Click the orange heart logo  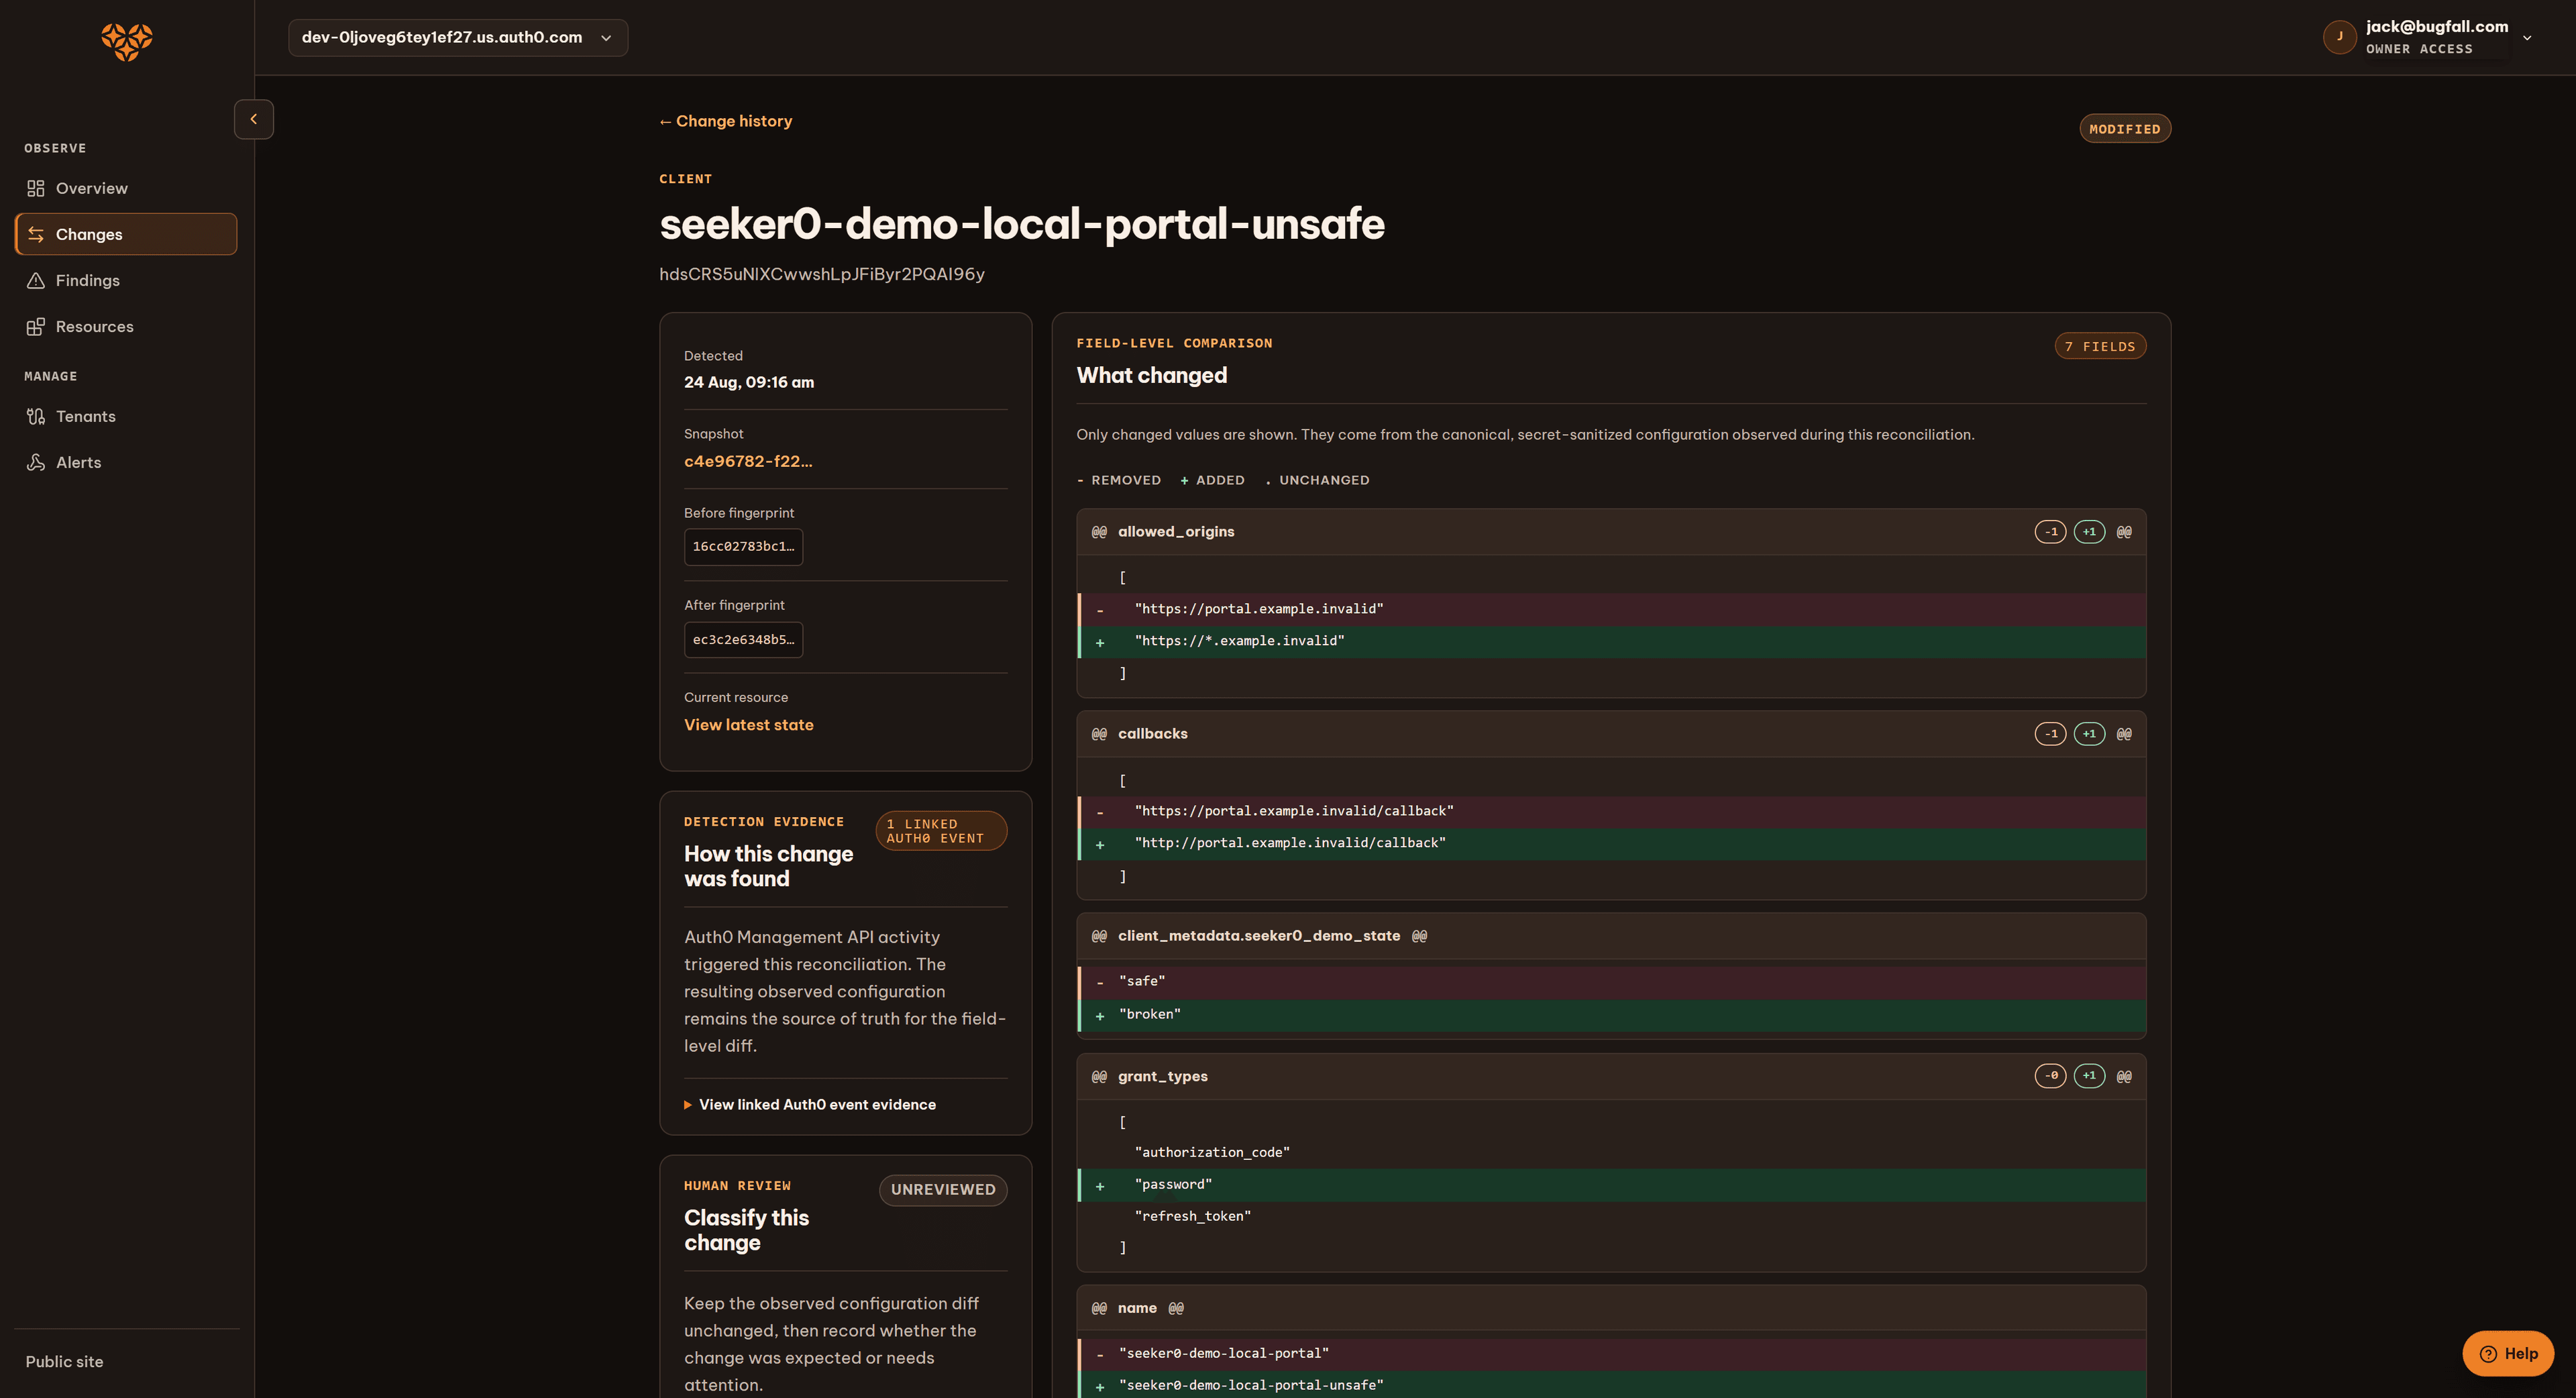click(x=127, y=42)
